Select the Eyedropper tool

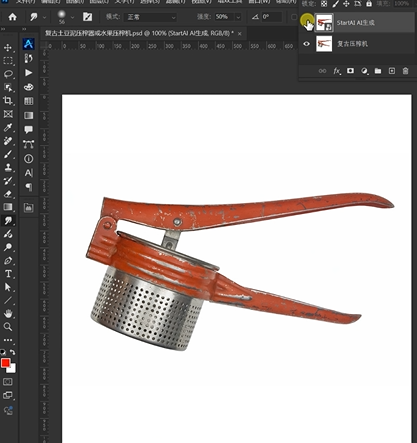[x=8, y=127]
